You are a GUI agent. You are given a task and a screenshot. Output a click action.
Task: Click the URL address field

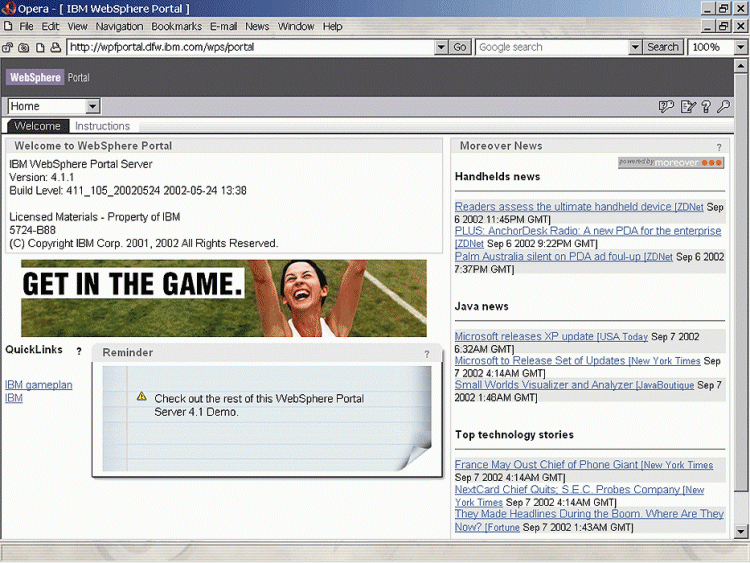click(251, 47)
